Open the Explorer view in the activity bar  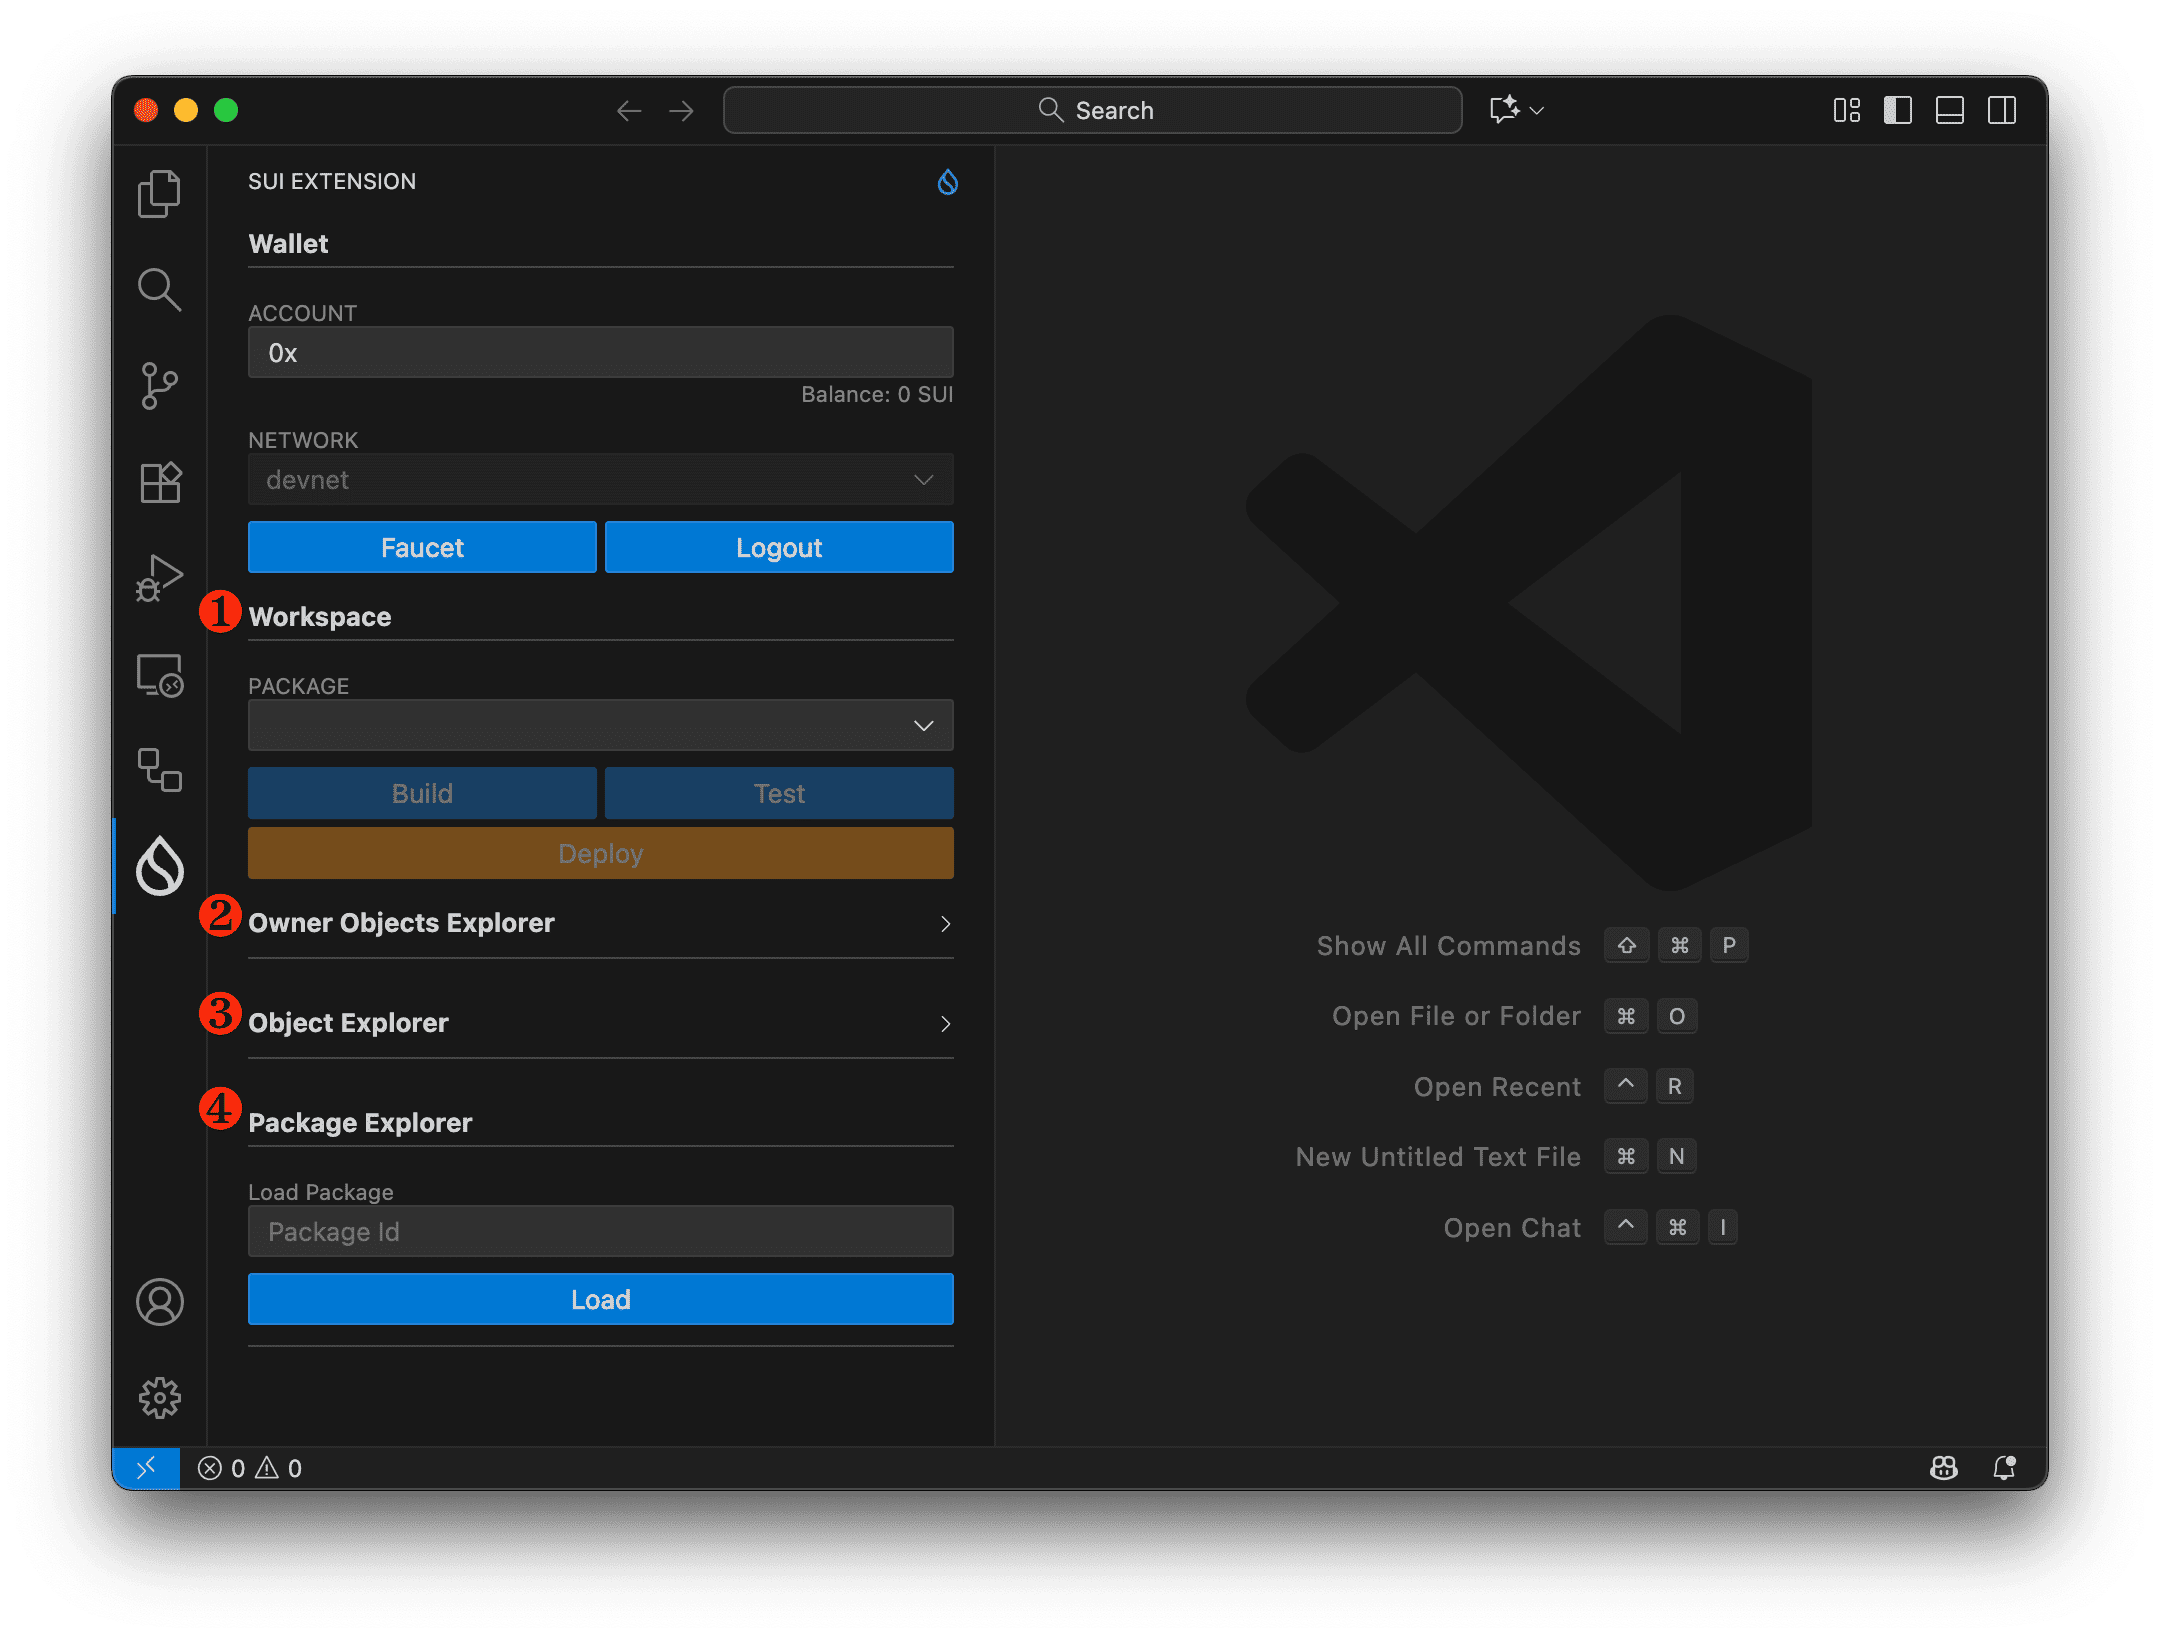(x=159, y=193)
